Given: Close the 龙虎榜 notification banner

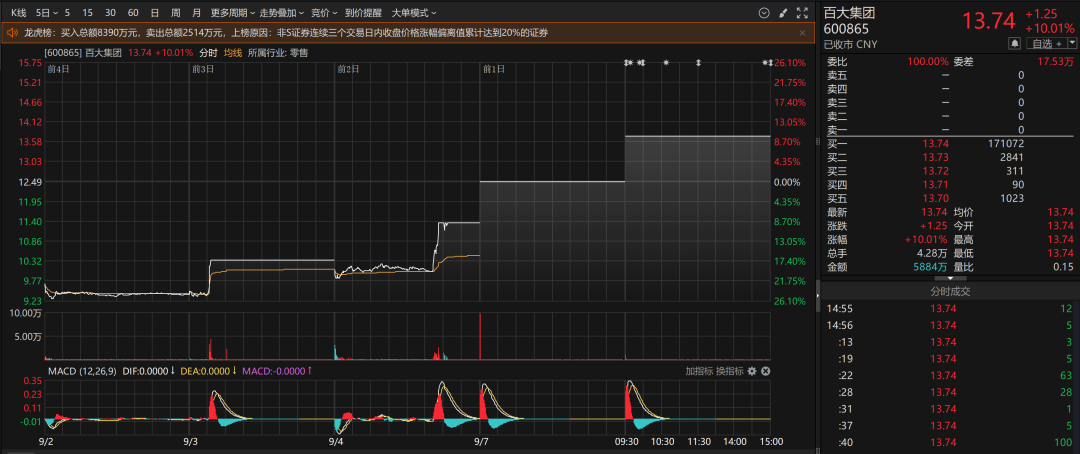Looking at the screenshot, I should point(802,32).
